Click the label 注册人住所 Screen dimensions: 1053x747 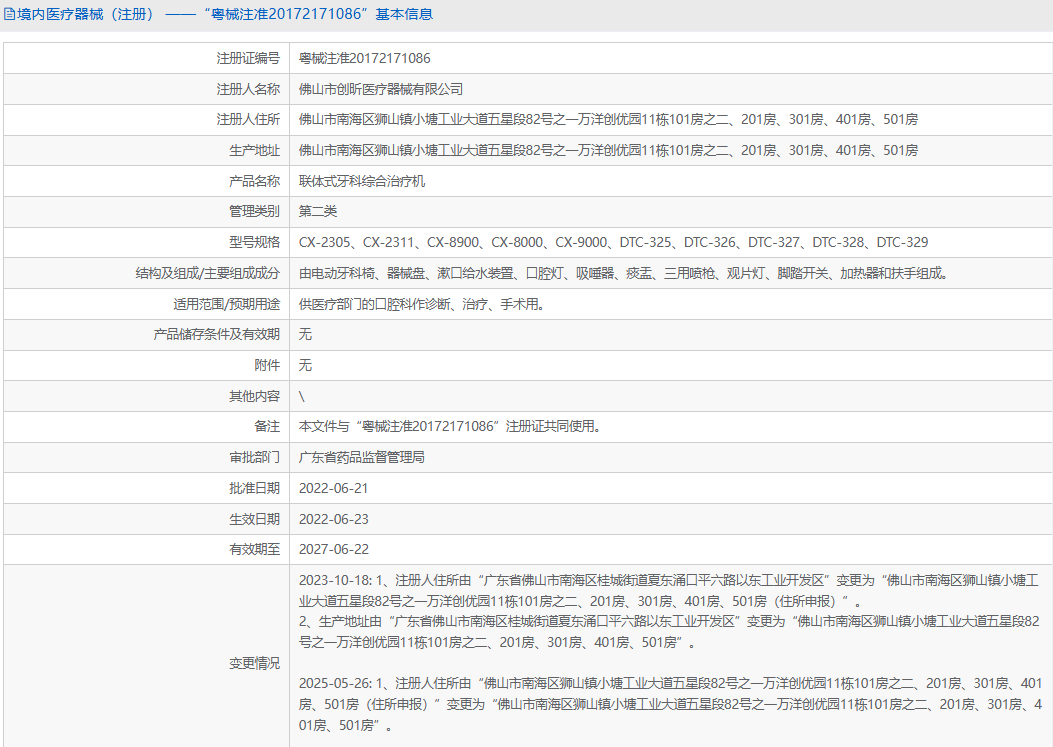click(x=248, y=120)
